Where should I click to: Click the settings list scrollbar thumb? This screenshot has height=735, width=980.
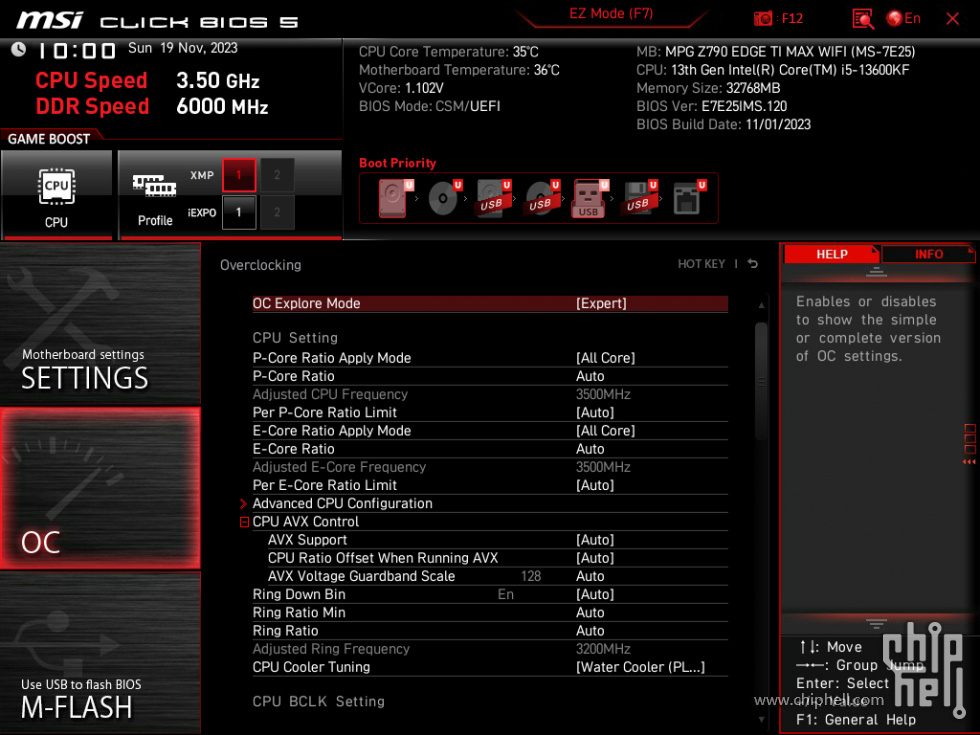click(x=761, y=381)
